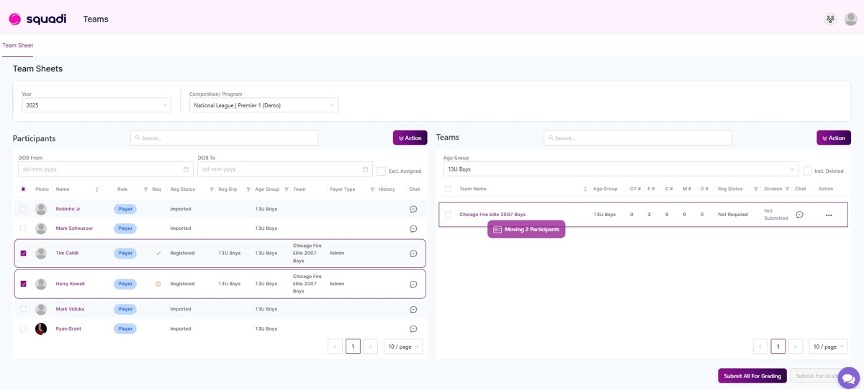Viewport: 864px width, 390px height.
Task: Select the Mark Viduka row checkbox
Action: (x=23, y=309)
